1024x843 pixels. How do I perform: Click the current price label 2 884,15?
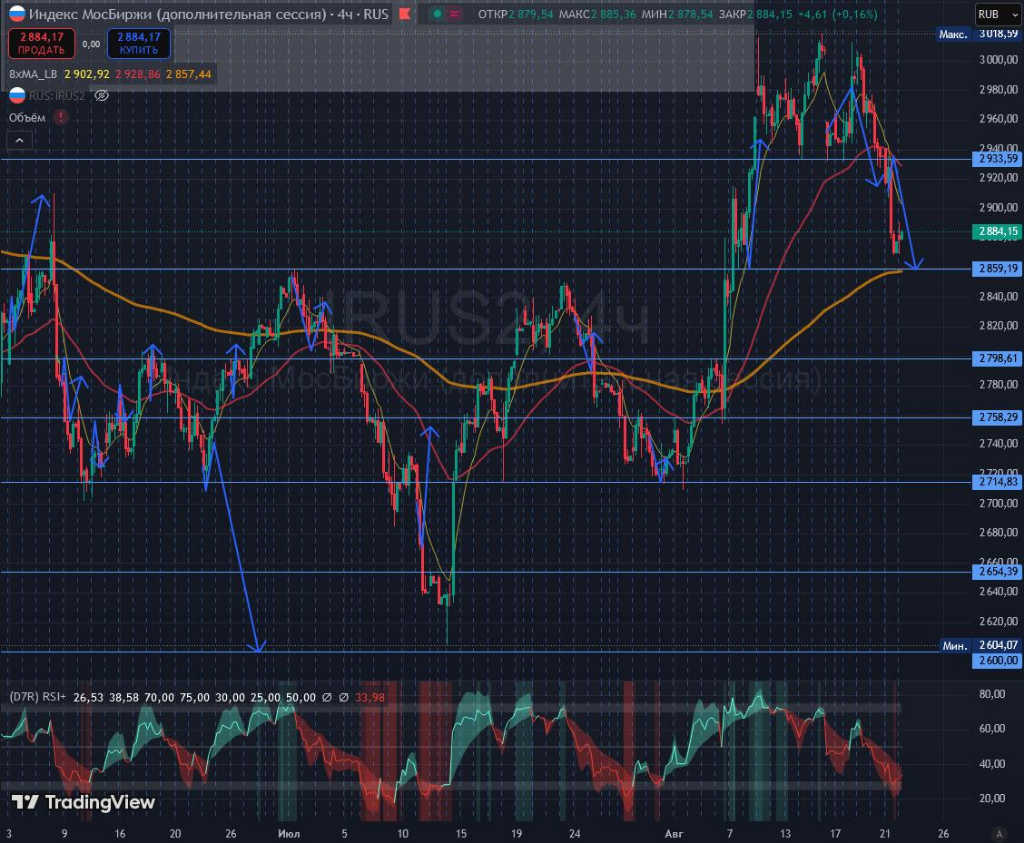998,231
